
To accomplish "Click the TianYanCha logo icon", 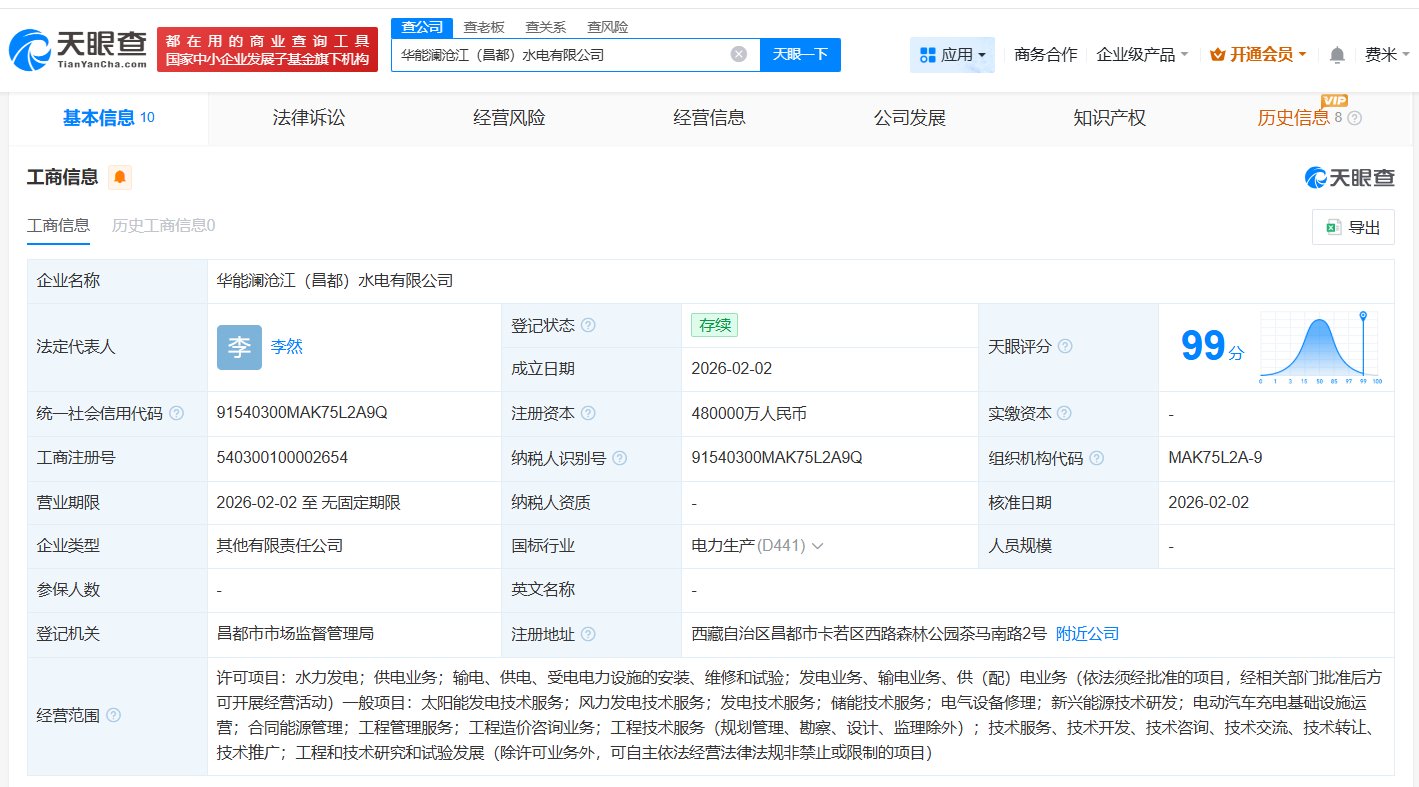I will (30, 48).
